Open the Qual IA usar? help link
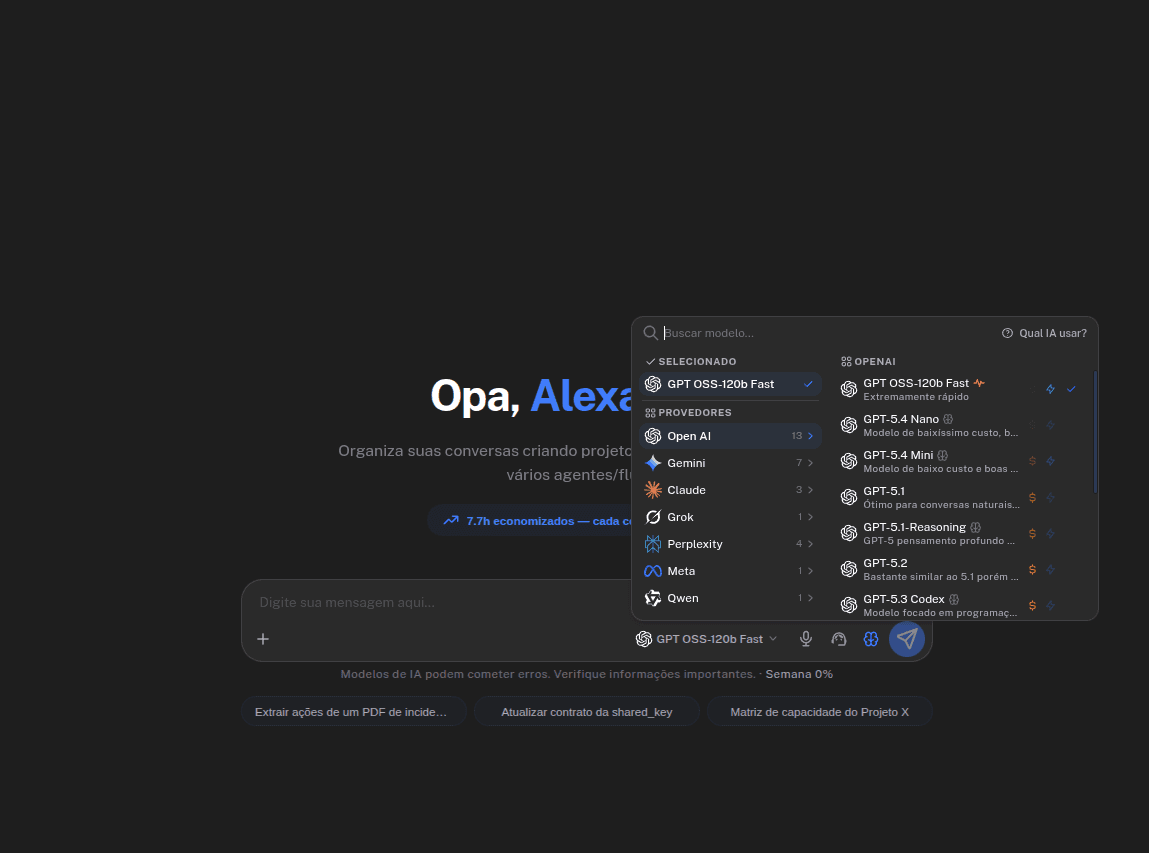 [1044, 333]
